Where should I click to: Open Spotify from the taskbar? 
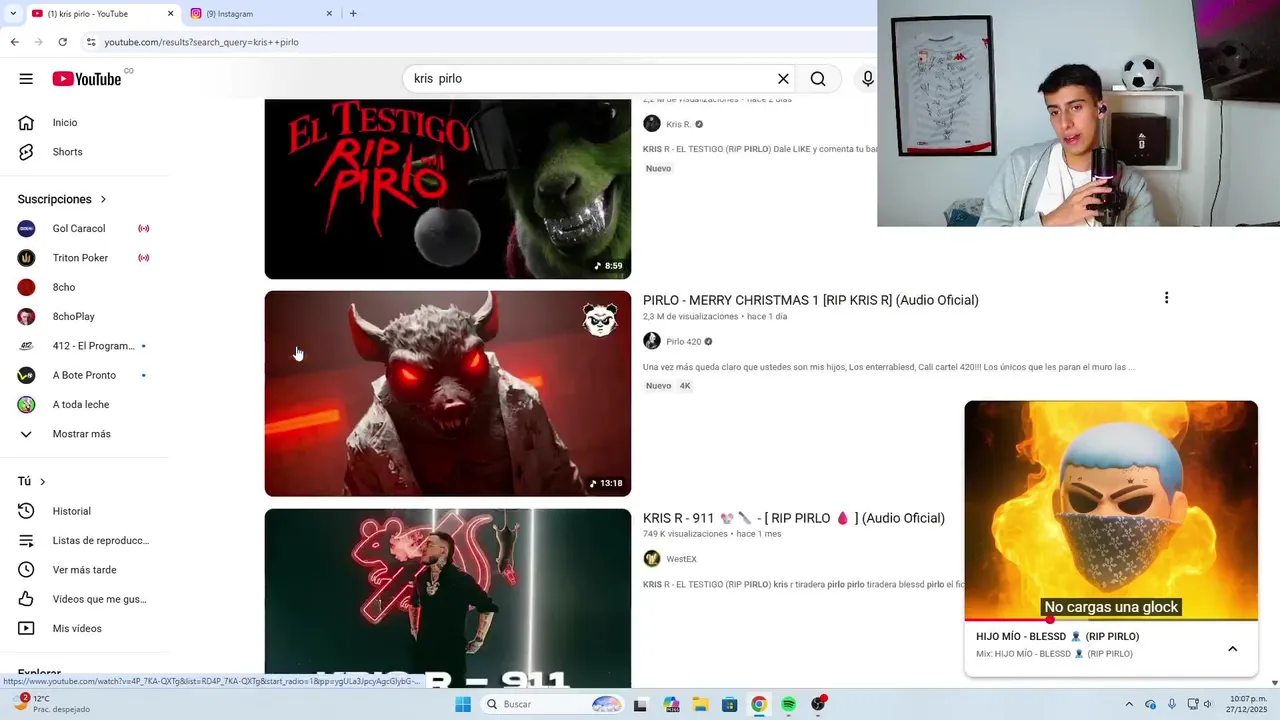click(x=789, y=704)
